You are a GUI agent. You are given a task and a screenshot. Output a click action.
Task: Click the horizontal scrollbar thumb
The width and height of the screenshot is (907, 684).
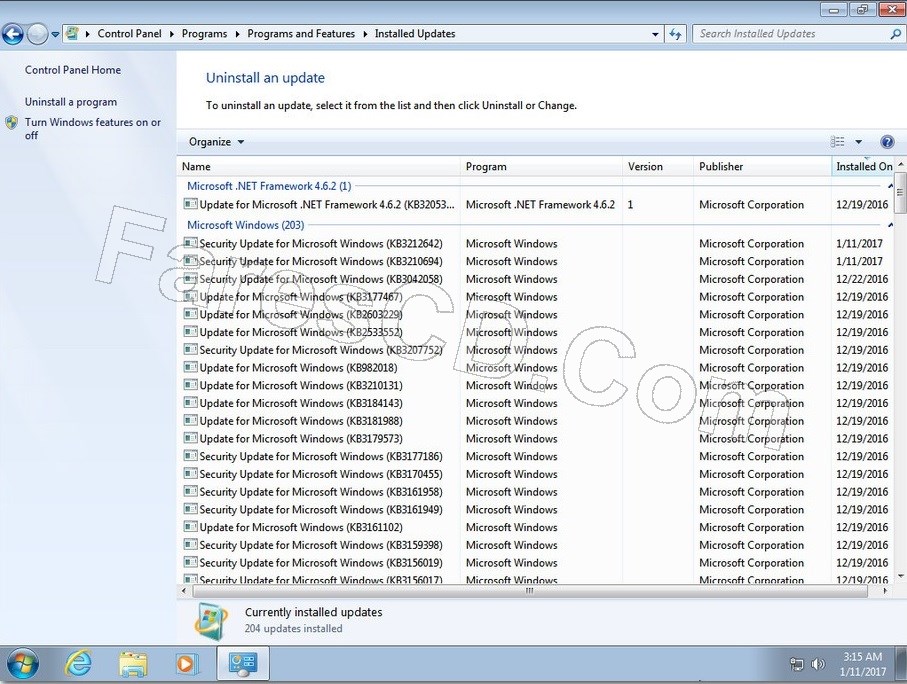point(529,591)
